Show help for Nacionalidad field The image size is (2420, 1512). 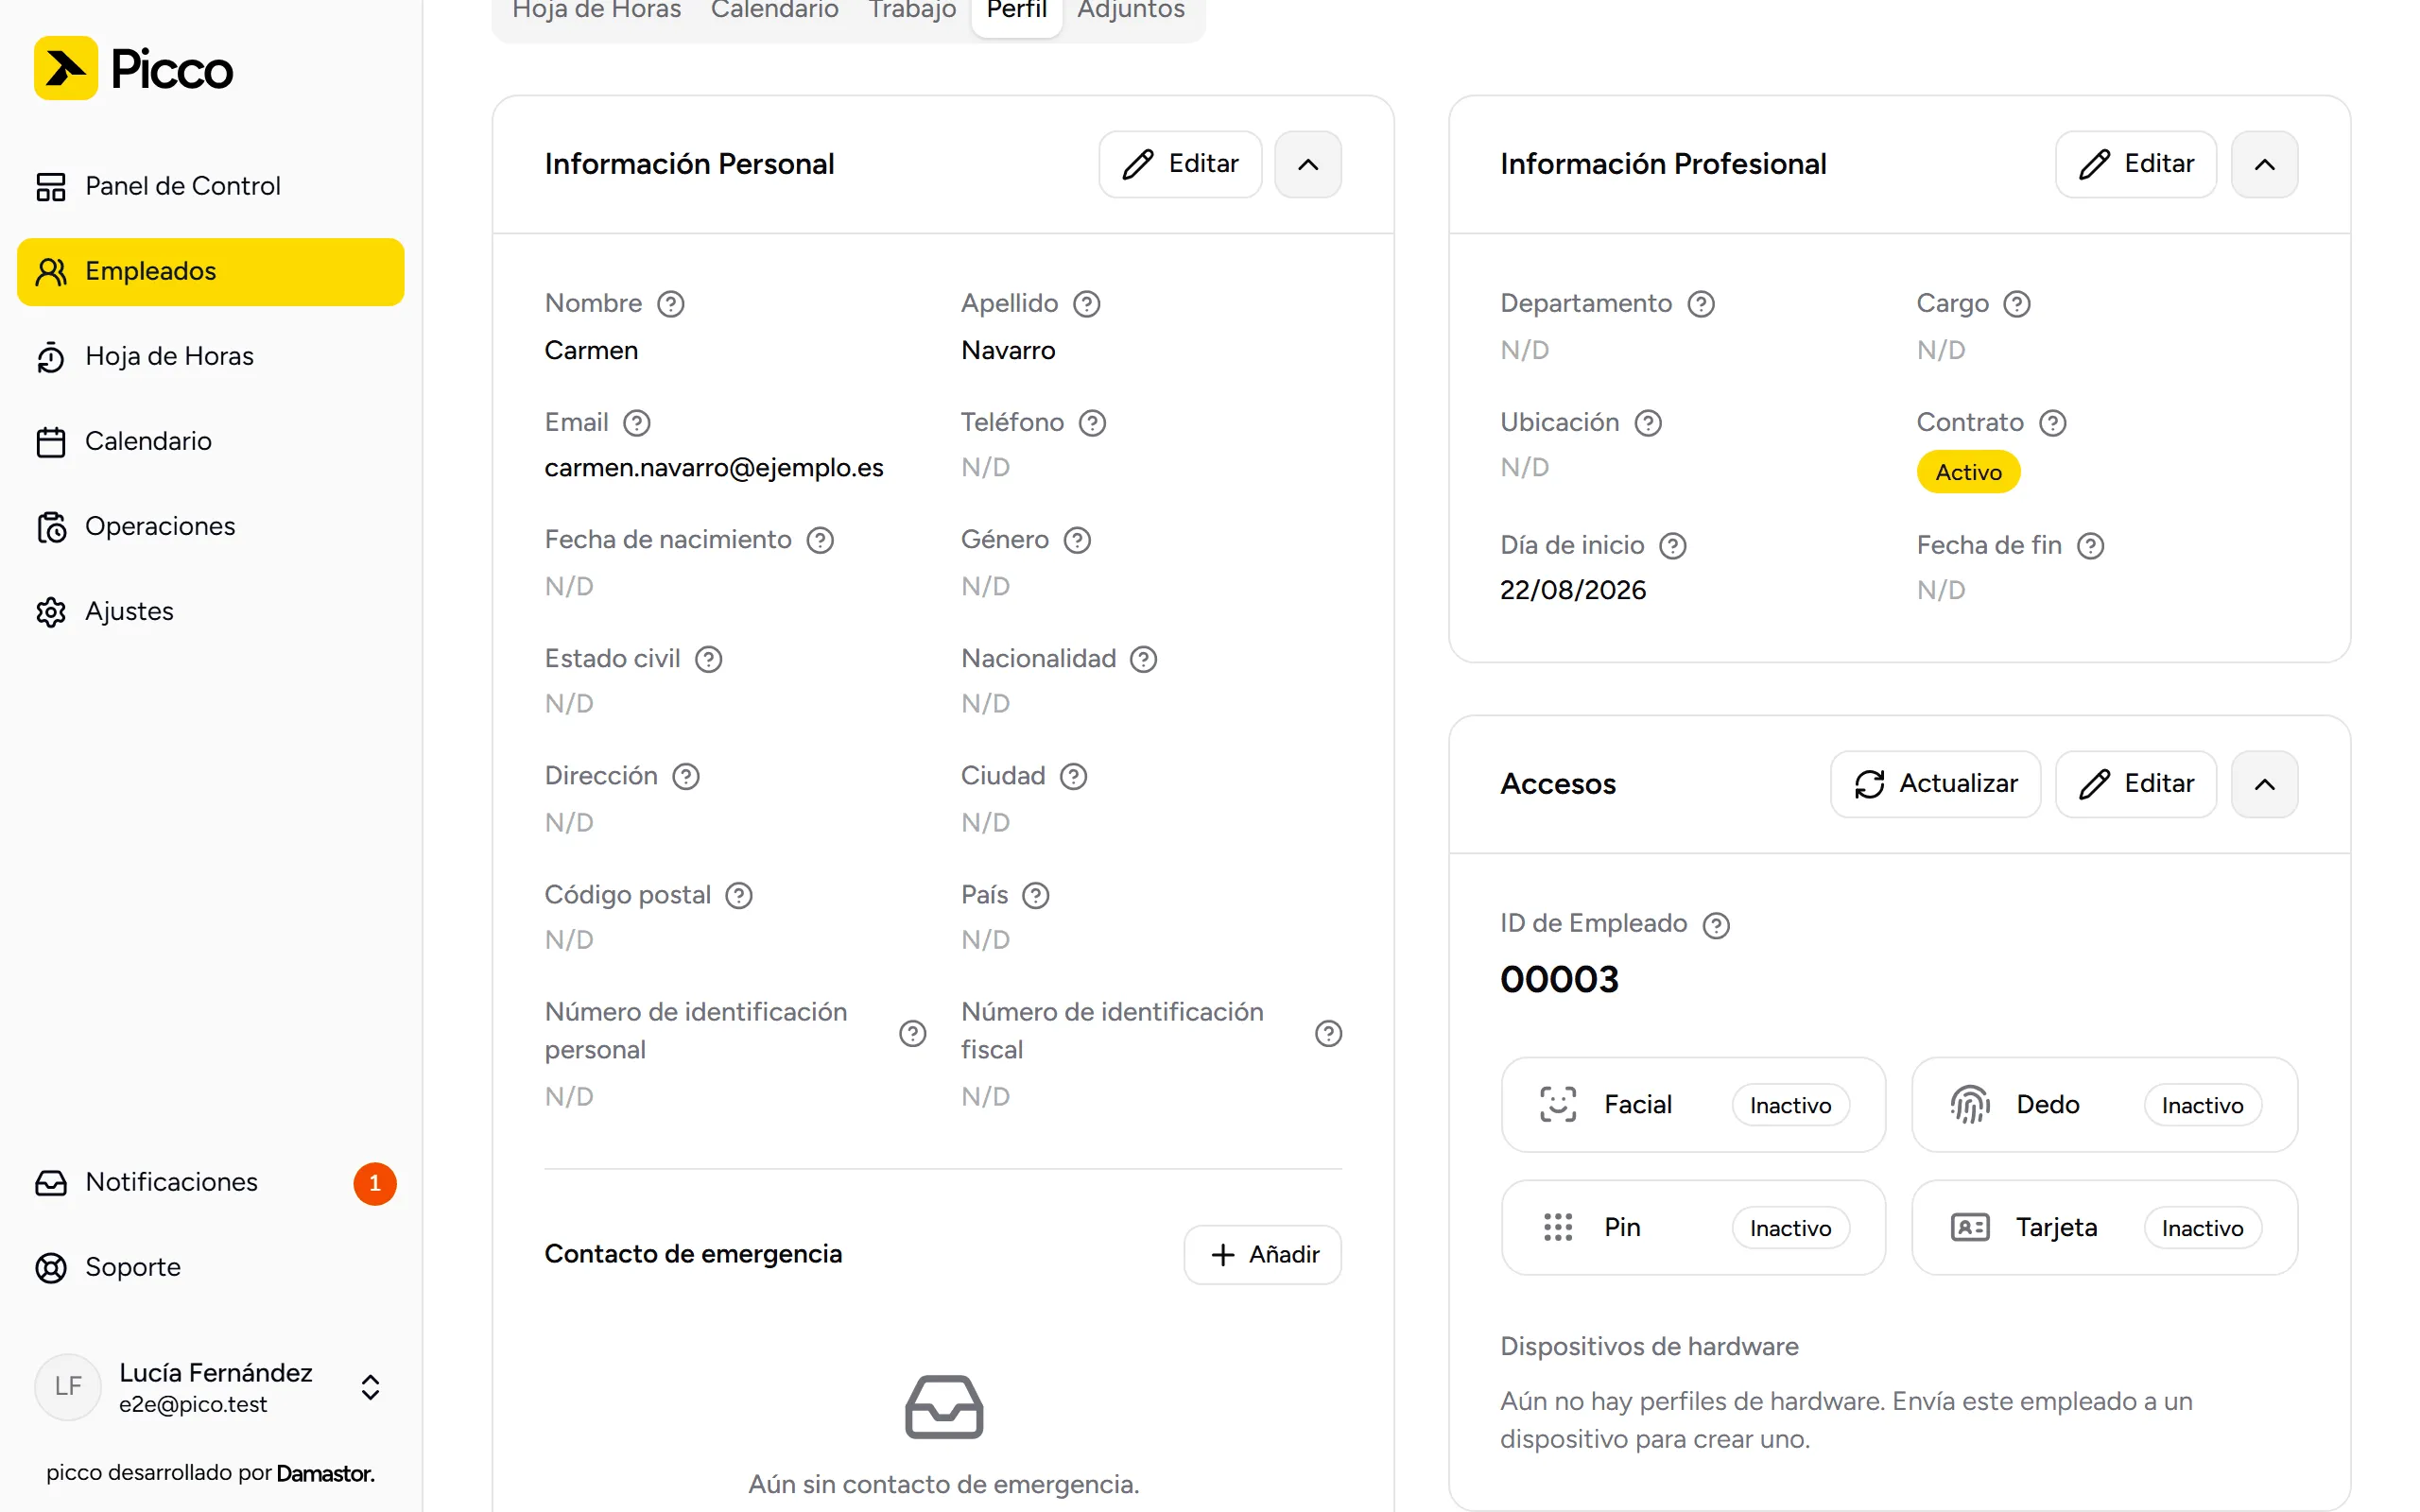1143,659
